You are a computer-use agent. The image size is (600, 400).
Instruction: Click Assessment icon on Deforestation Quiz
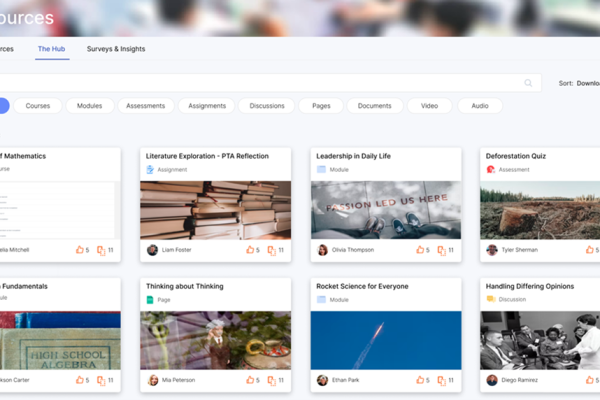[x=491, y=169]
